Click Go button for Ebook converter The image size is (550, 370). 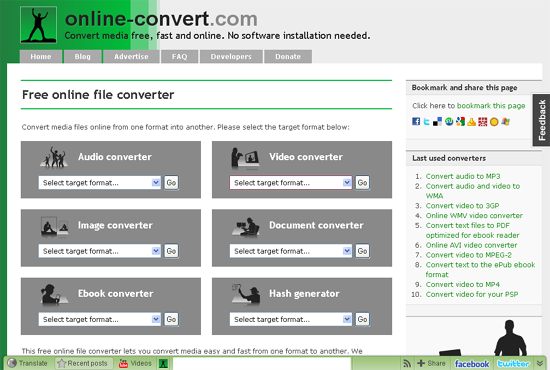pos(171,319)
